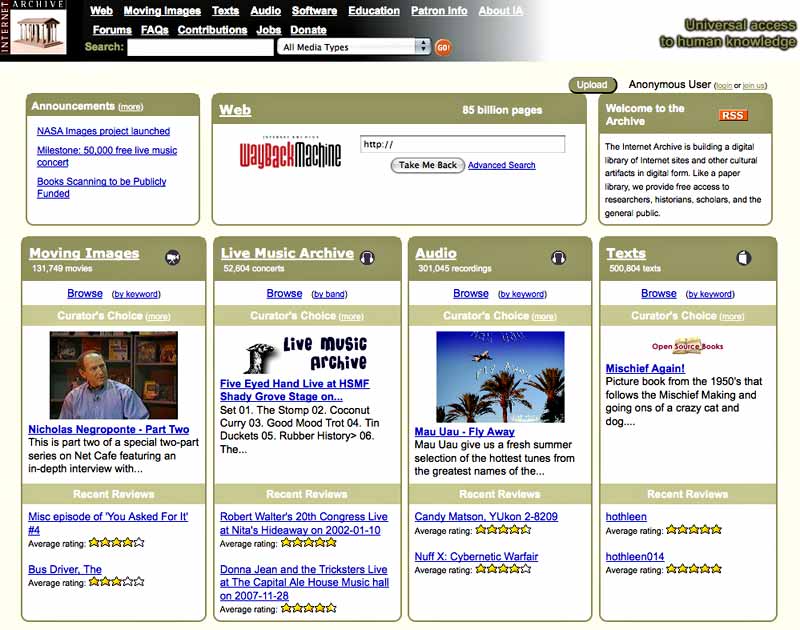Click the Wayback Machine URL input field

[462, 144]
